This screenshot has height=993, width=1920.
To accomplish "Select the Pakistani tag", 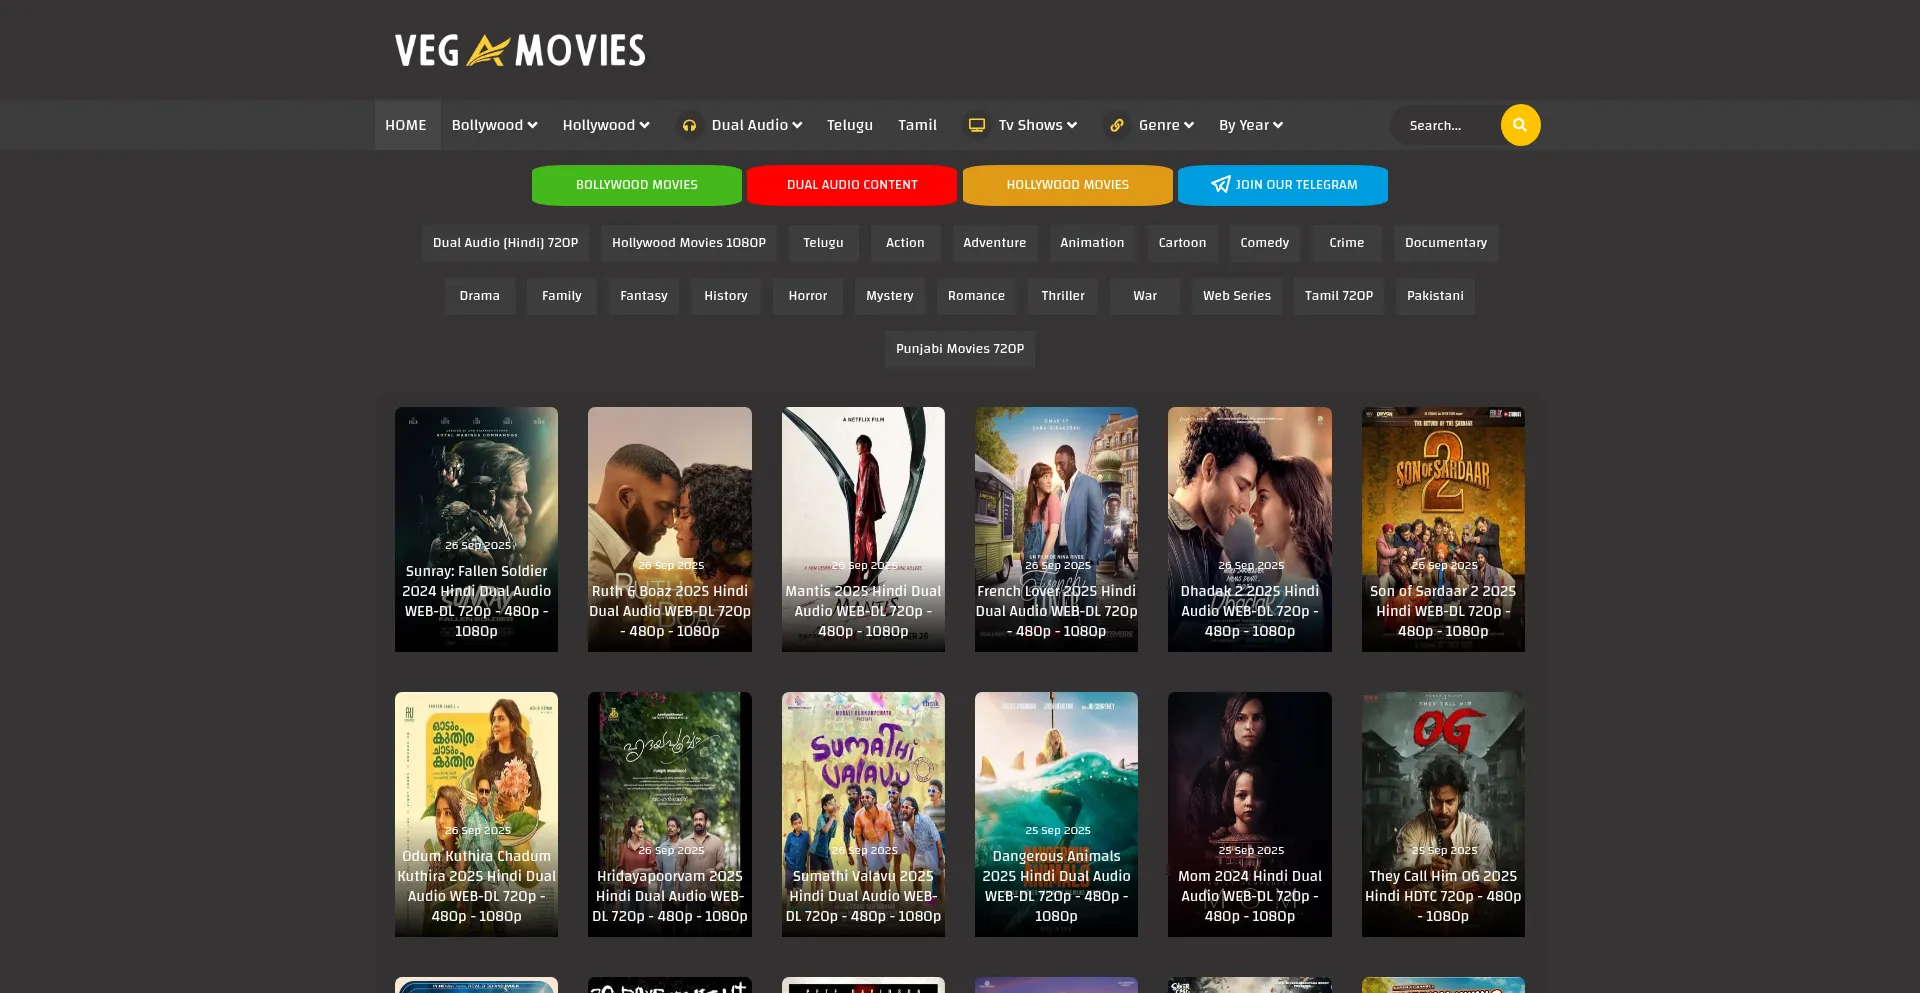I will click(1435, 296).
